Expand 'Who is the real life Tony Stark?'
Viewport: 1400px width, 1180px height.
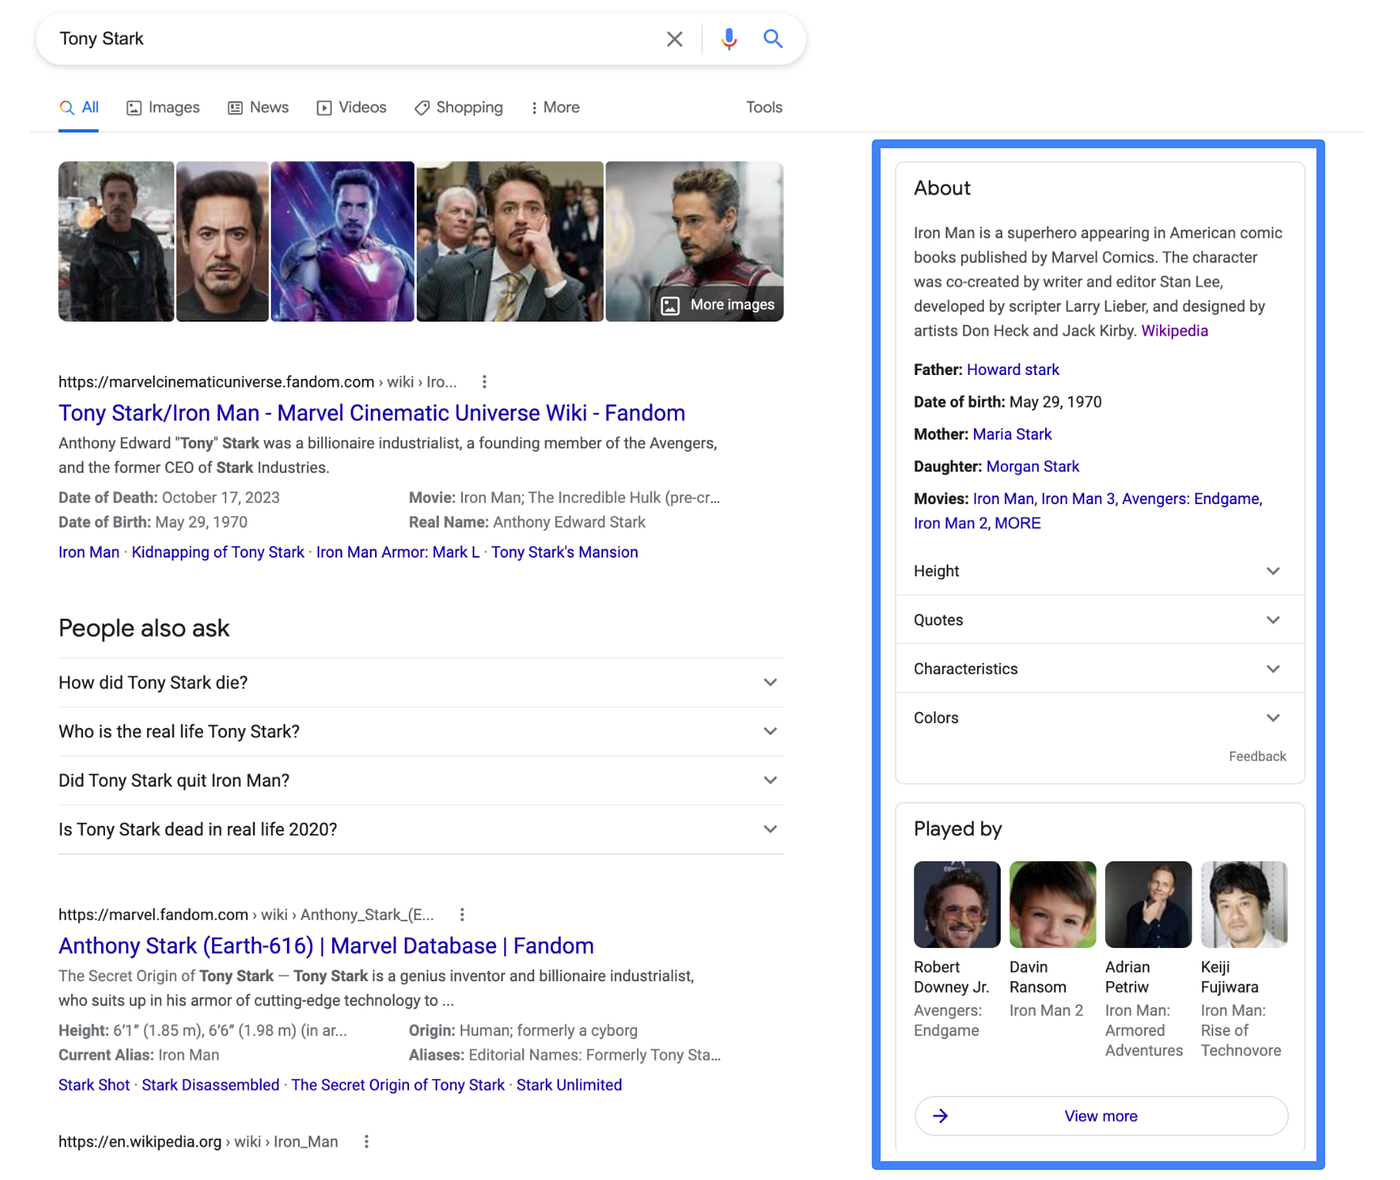[421, 732]
